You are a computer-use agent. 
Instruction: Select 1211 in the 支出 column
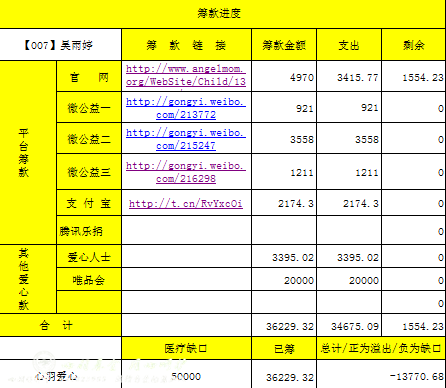click(349, 172)
